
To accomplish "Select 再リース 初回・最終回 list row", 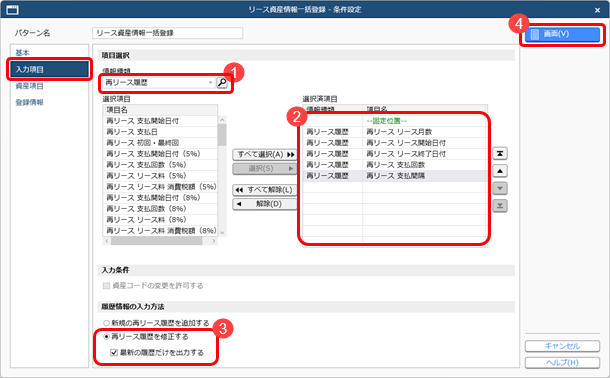I will pos(160,143).
